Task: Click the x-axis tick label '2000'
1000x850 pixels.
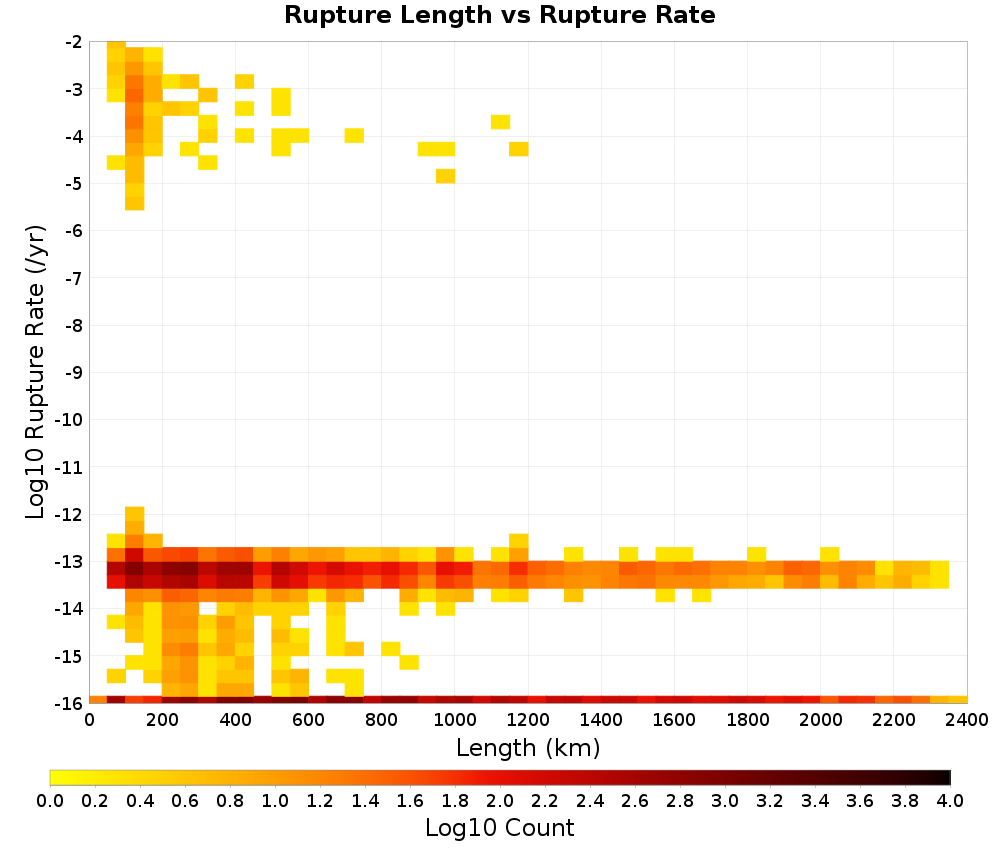Action: tap(821, 720)
